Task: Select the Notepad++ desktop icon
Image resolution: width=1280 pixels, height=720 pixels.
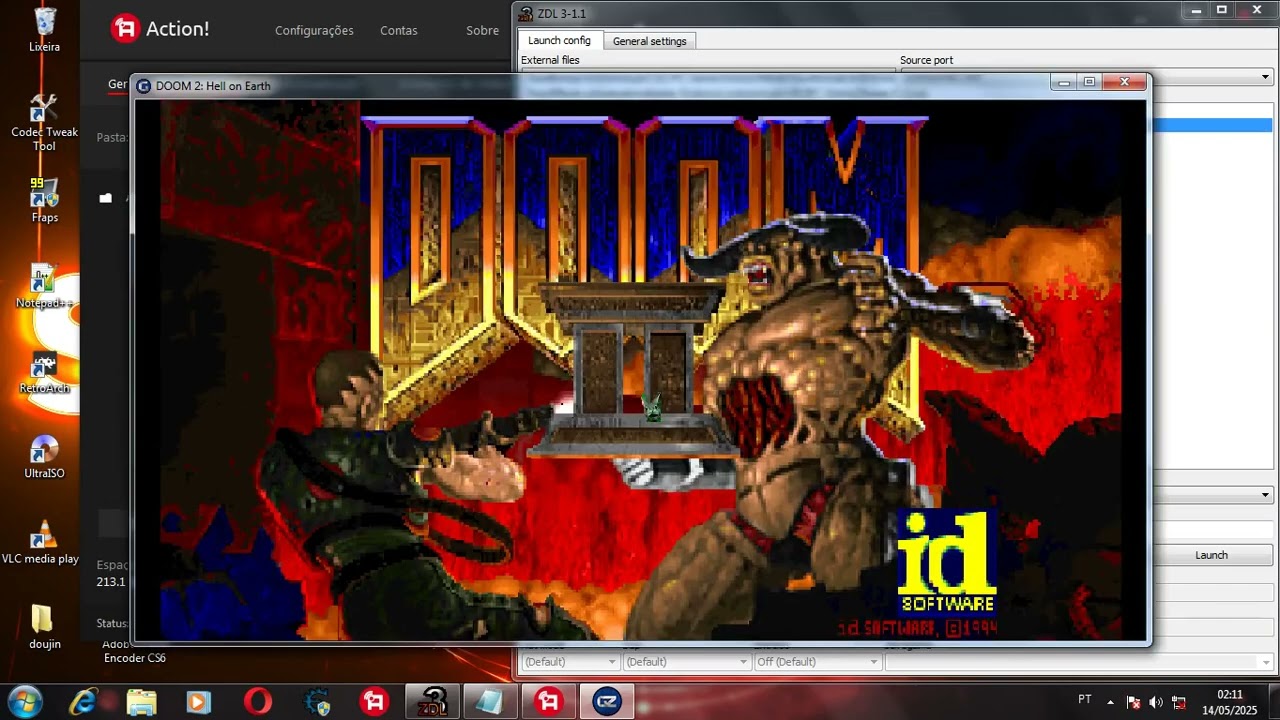Action: 44,286
